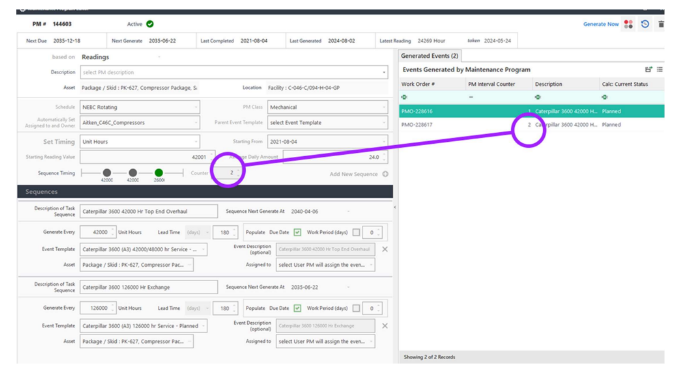Click the export icon in Events panel

pos(648,69)
